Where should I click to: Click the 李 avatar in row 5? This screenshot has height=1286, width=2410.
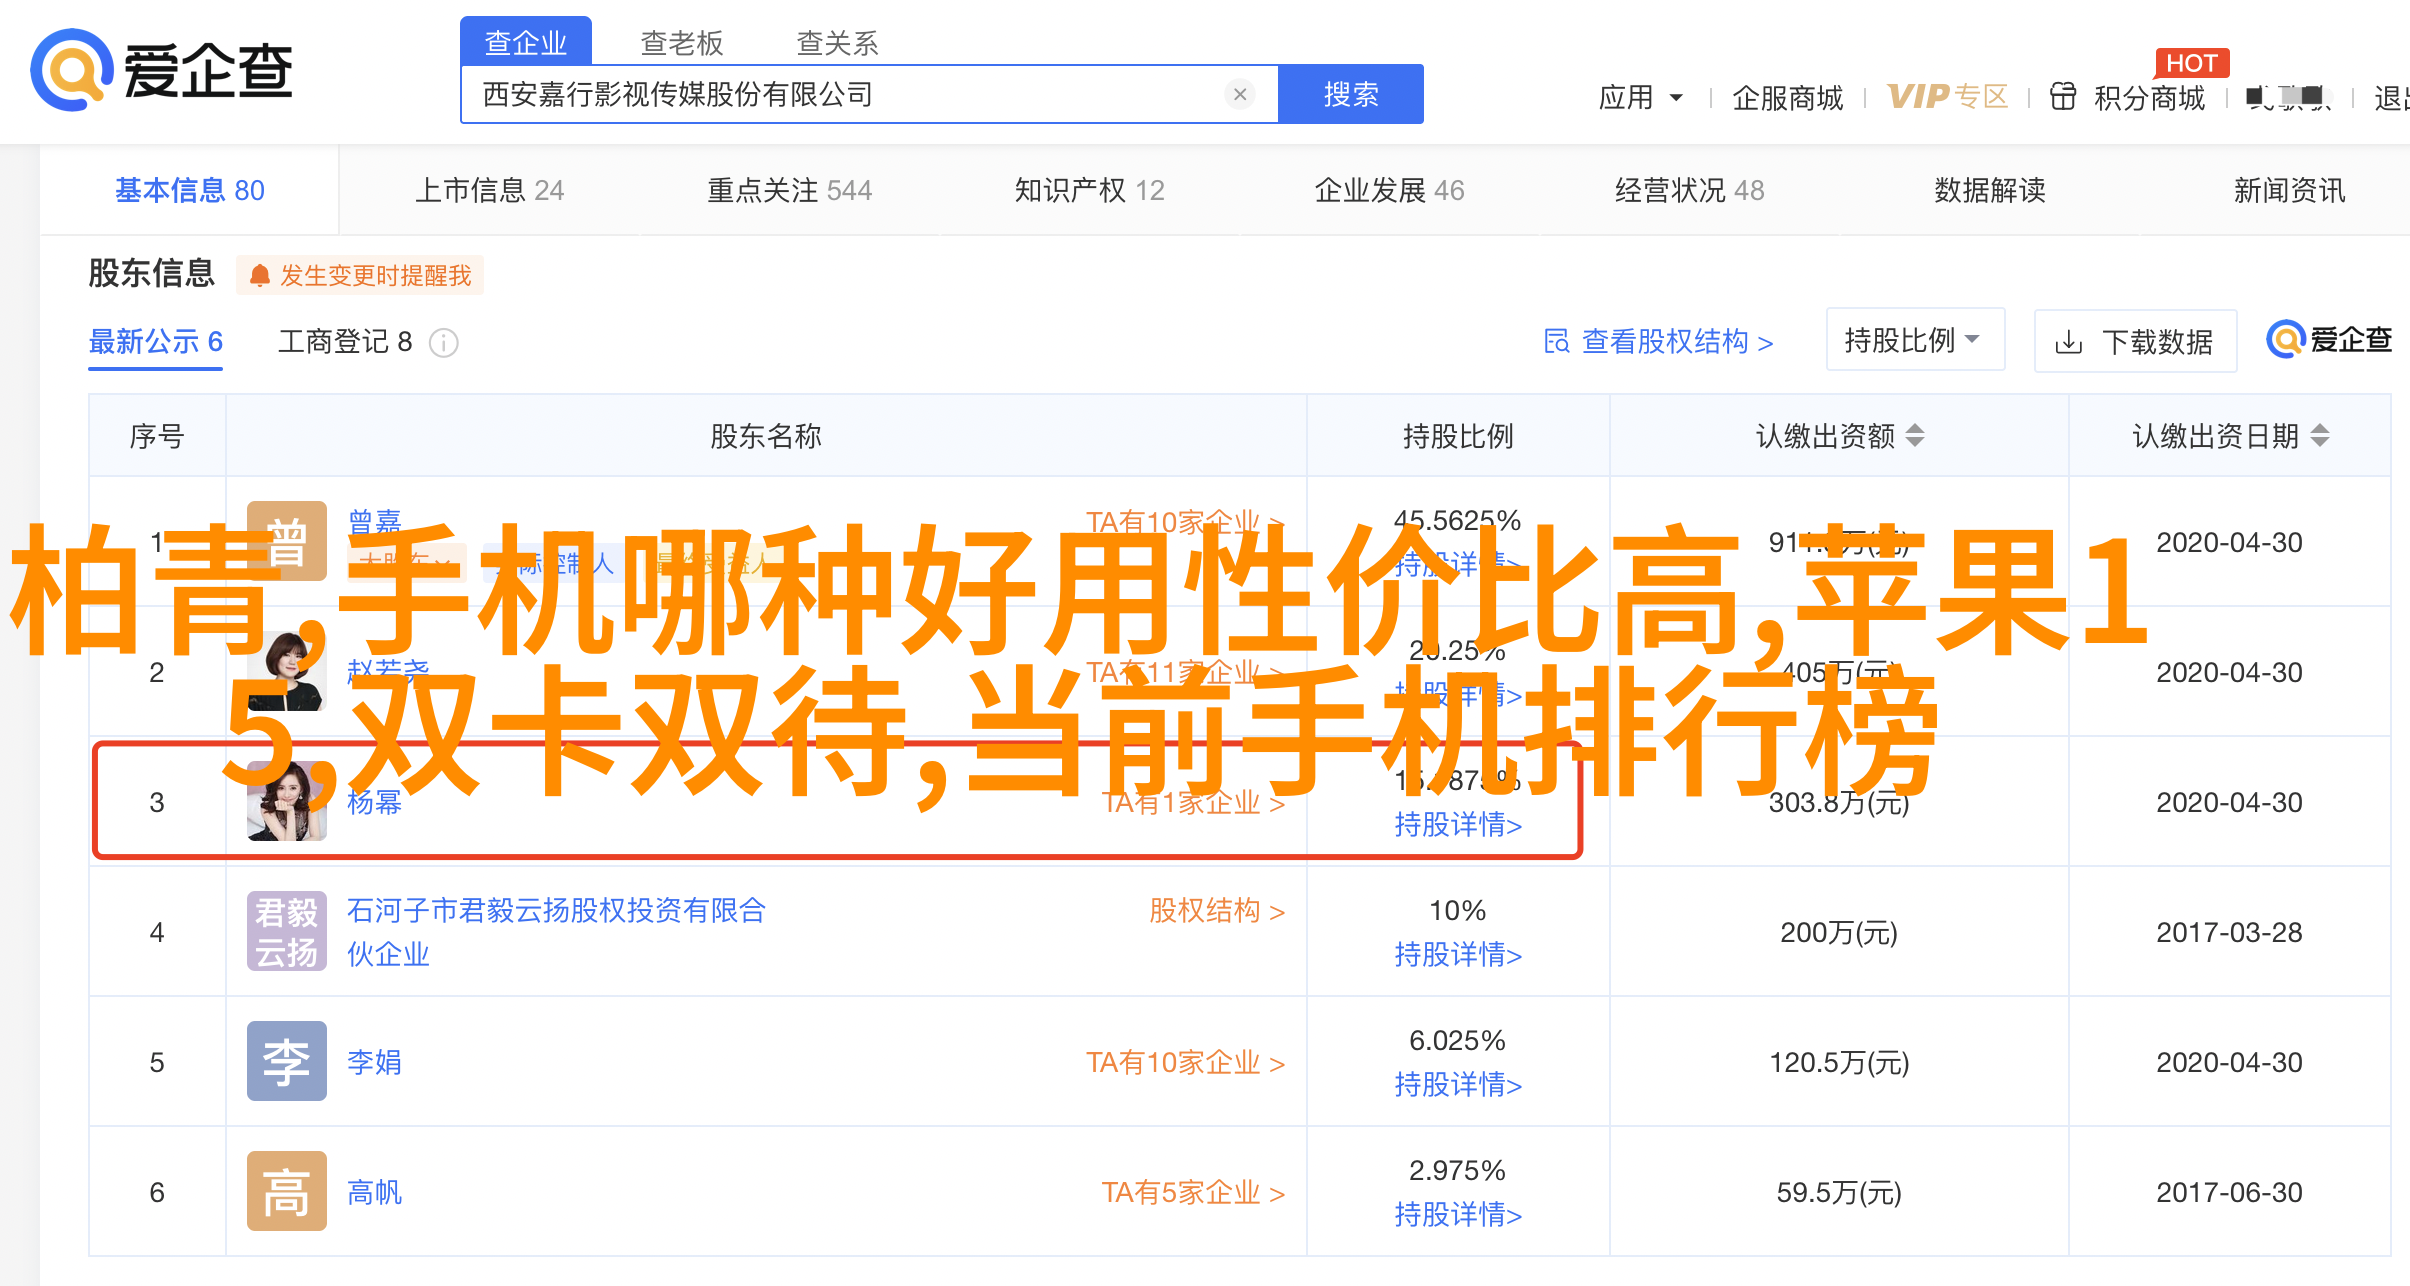pos(287,1061)
